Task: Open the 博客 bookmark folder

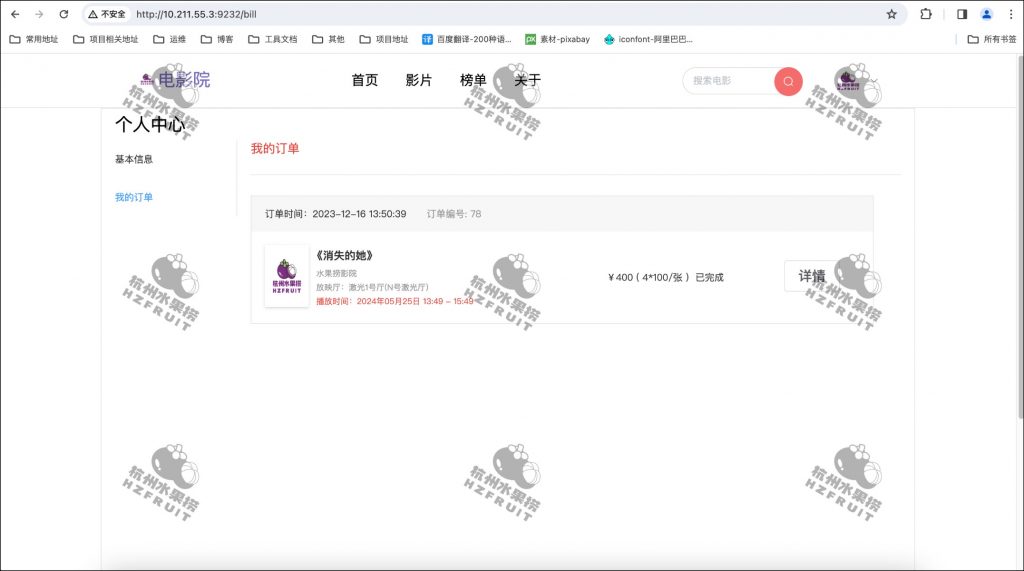Action: [x=217, y=39]
